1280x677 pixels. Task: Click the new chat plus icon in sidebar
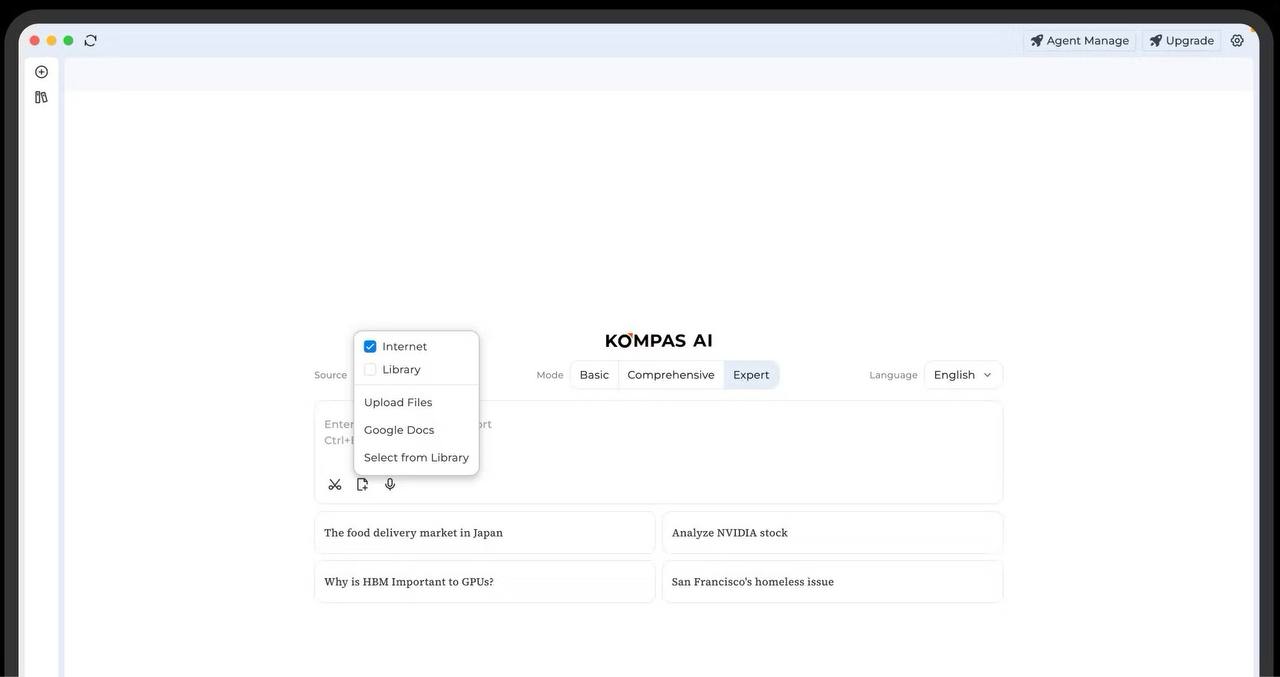pos(41,72)
